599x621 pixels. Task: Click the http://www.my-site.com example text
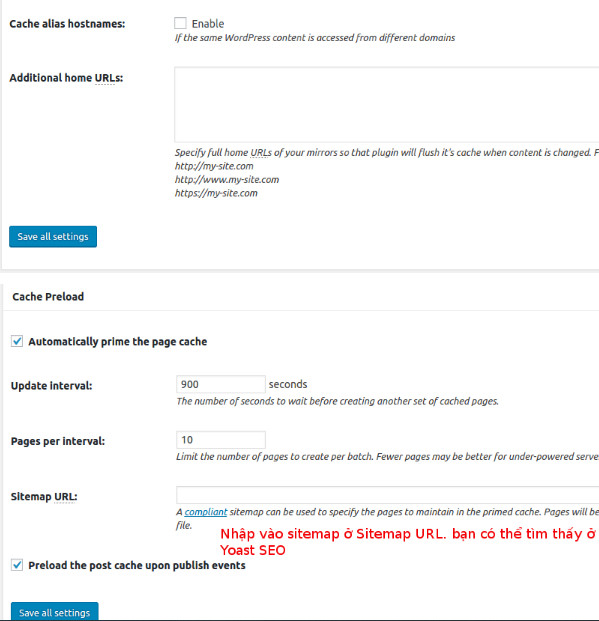point(227,180)
